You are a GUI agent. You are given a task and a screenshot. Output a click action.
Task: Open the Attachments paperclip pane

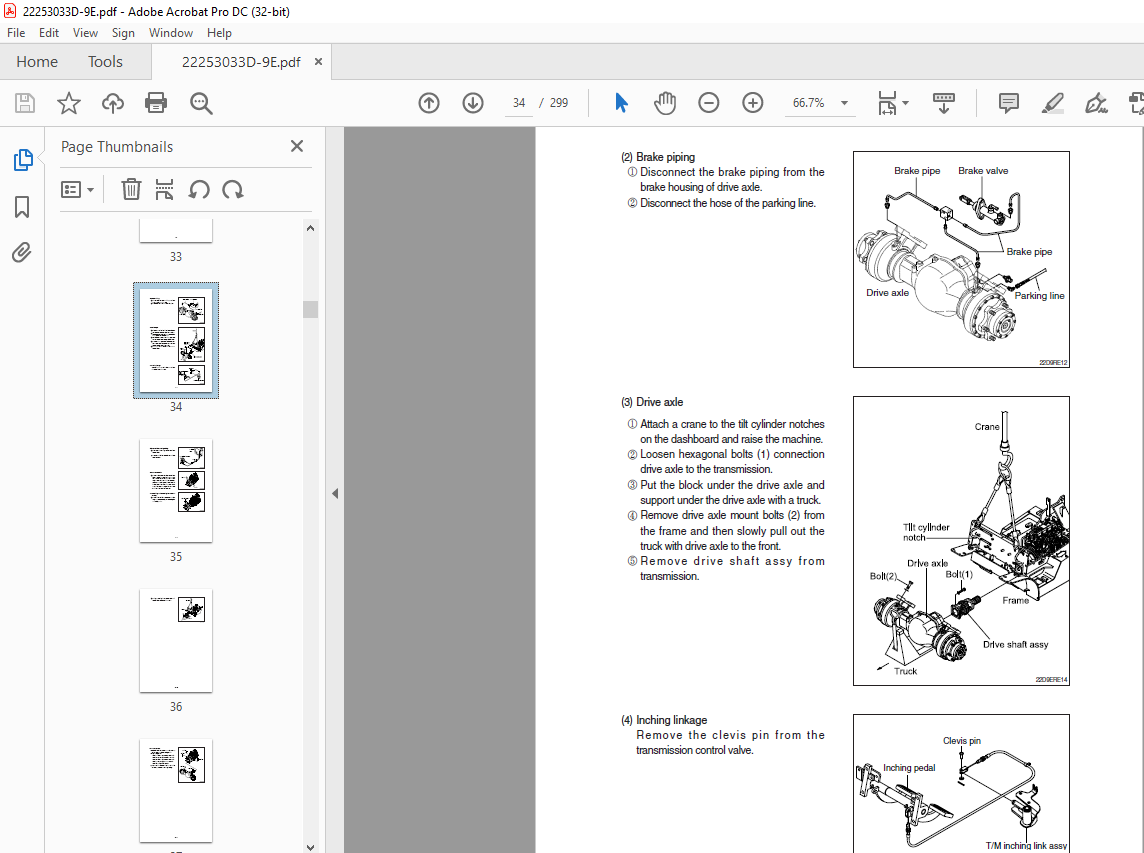(x=22, y=252)
